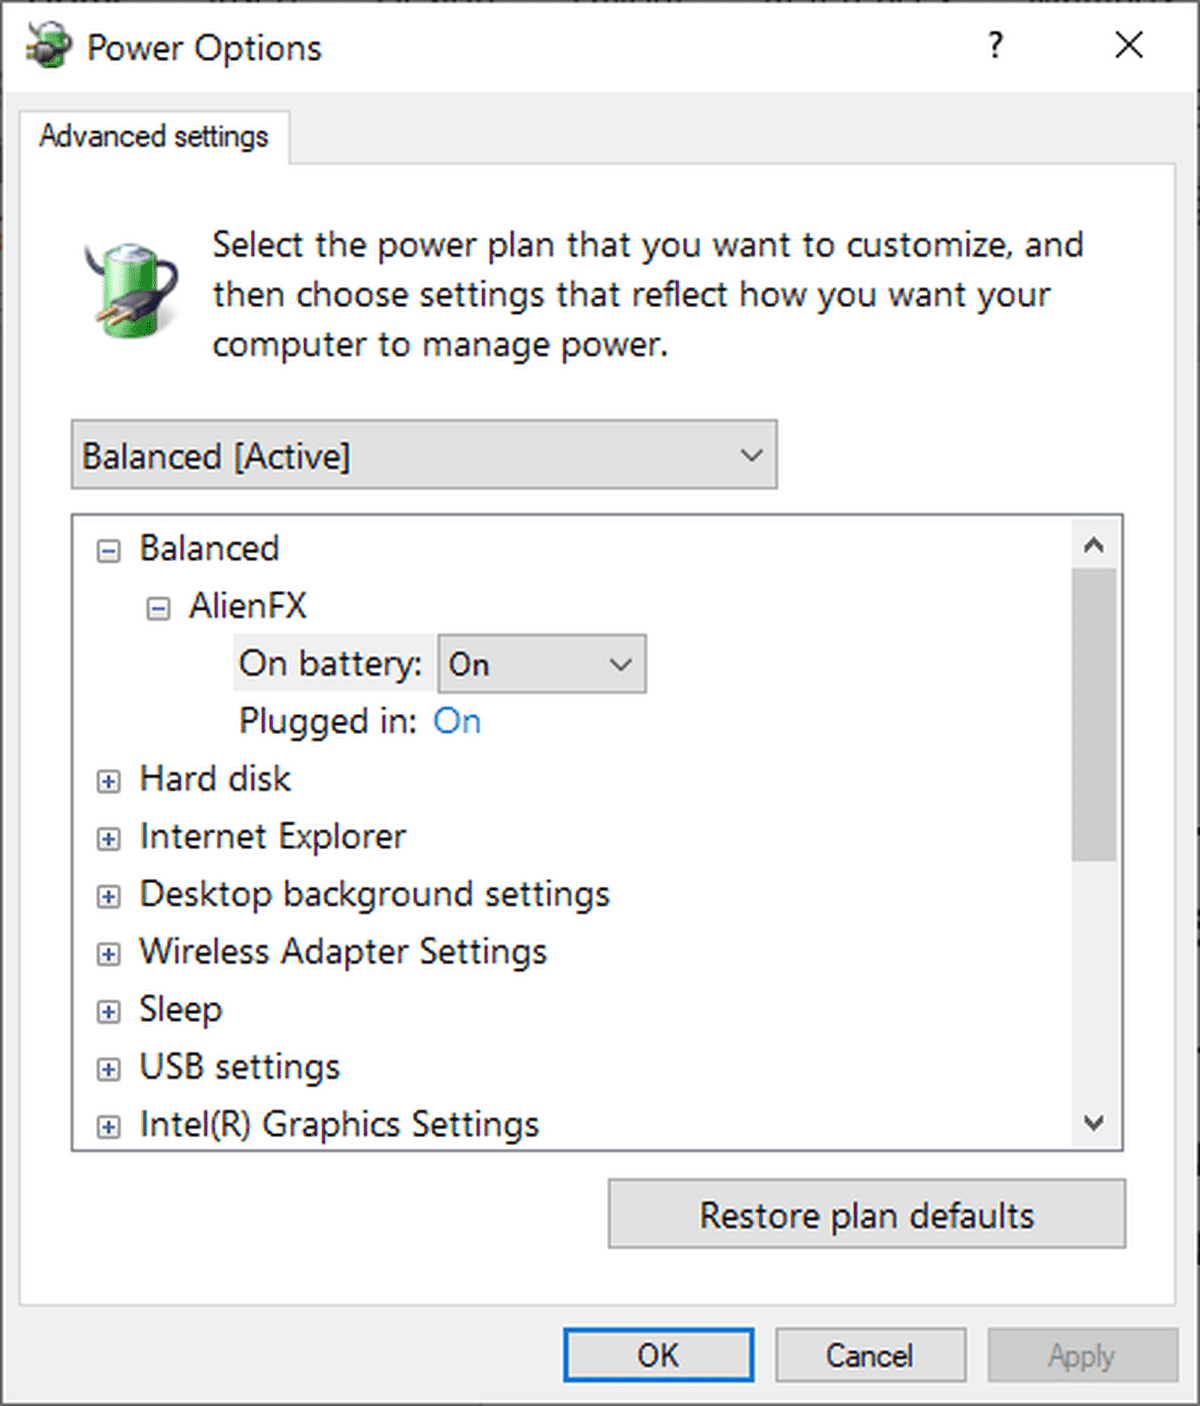Expand Desktop background settings
Image resolution: width=1200 pixels, height=1406 pixels.
(x=108, y=896)
